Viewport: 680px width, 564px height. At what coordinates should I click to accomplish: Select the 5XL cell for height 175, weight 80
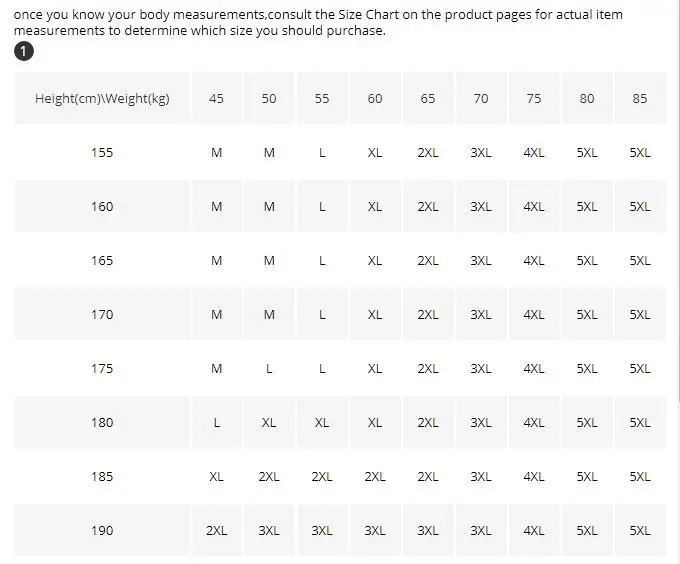[x=587, y=369]
